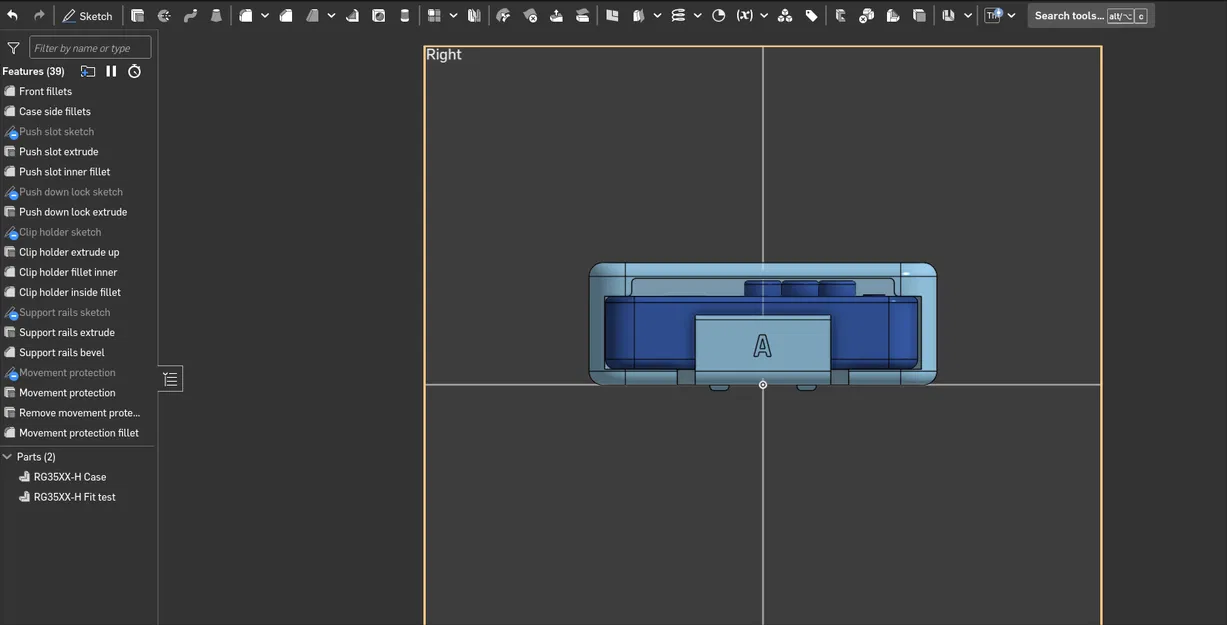Click the Filter by name or type field
This screenshot has height=625, width=1227.
90,48
